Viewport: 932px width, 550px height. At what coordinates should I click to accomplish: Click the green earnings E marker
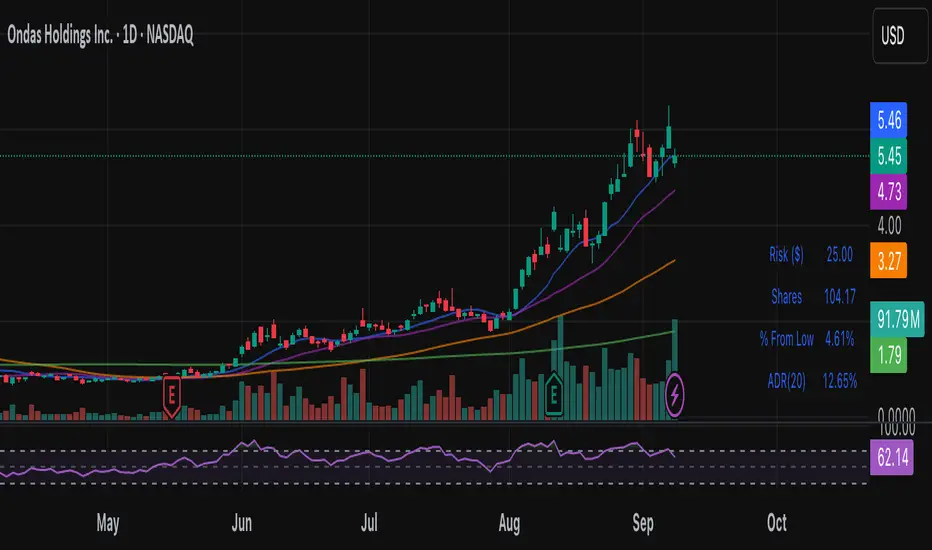(x=554, y=394)
